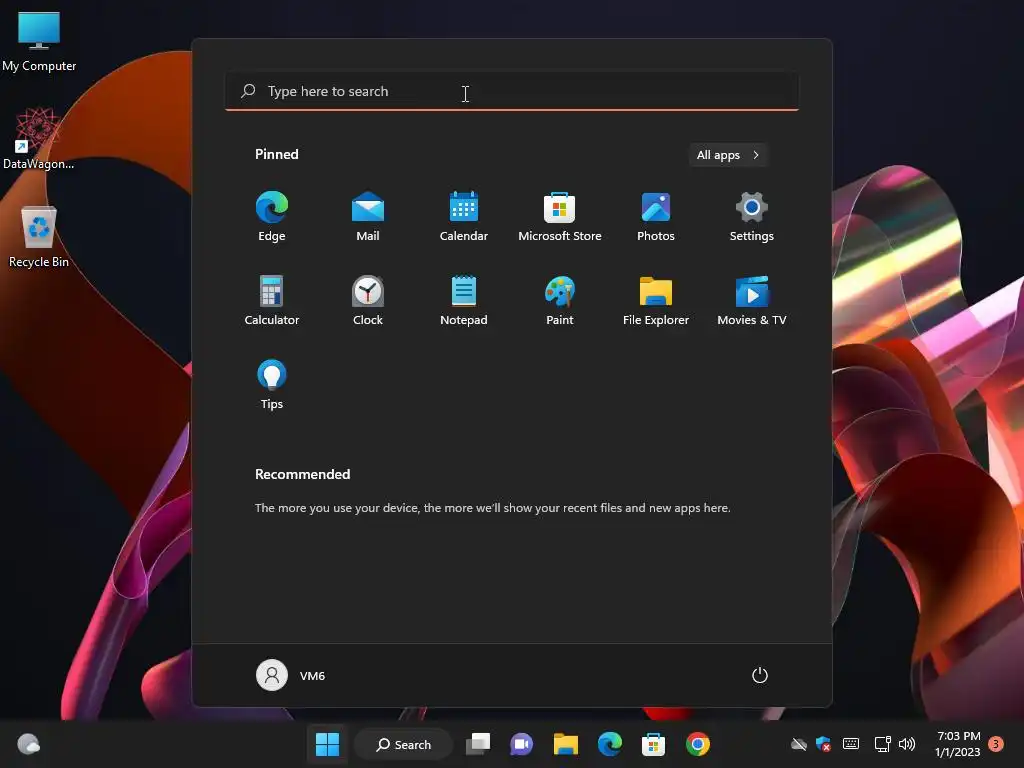Select the DataWagon desktop shortcut

point(39,139)
